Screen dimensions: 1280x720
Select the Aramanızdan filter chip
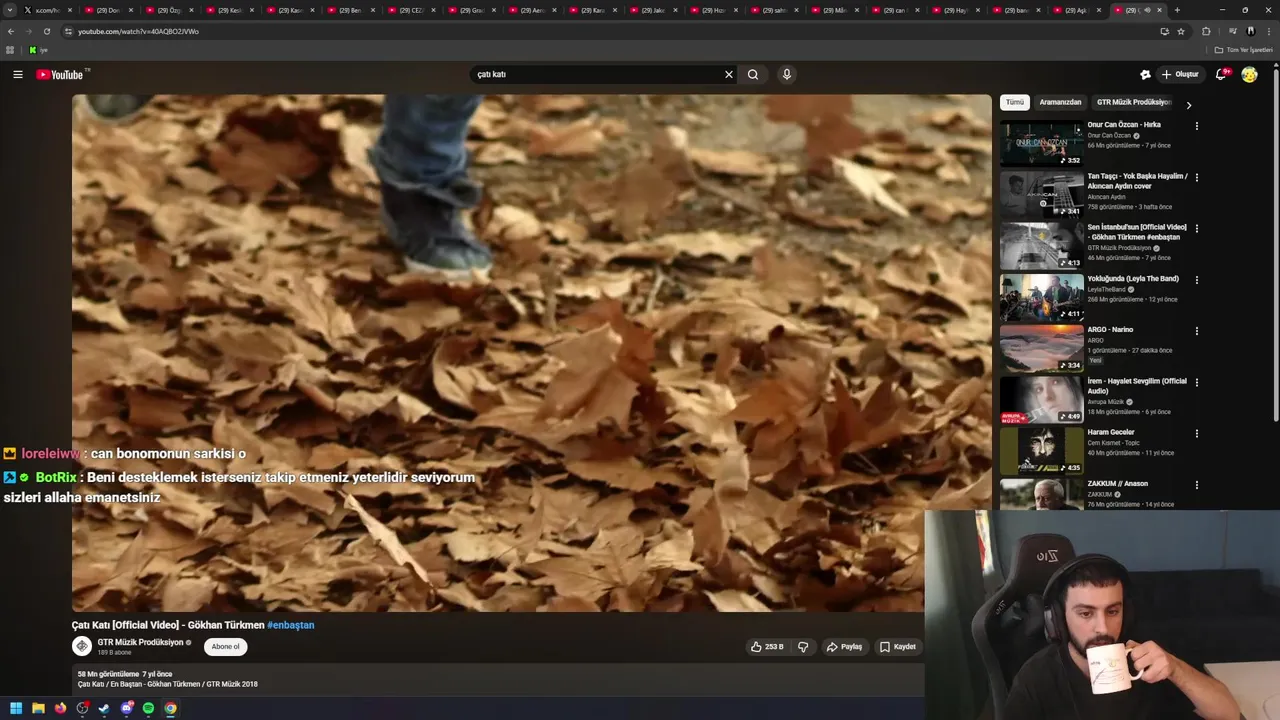pos(1060,102)
